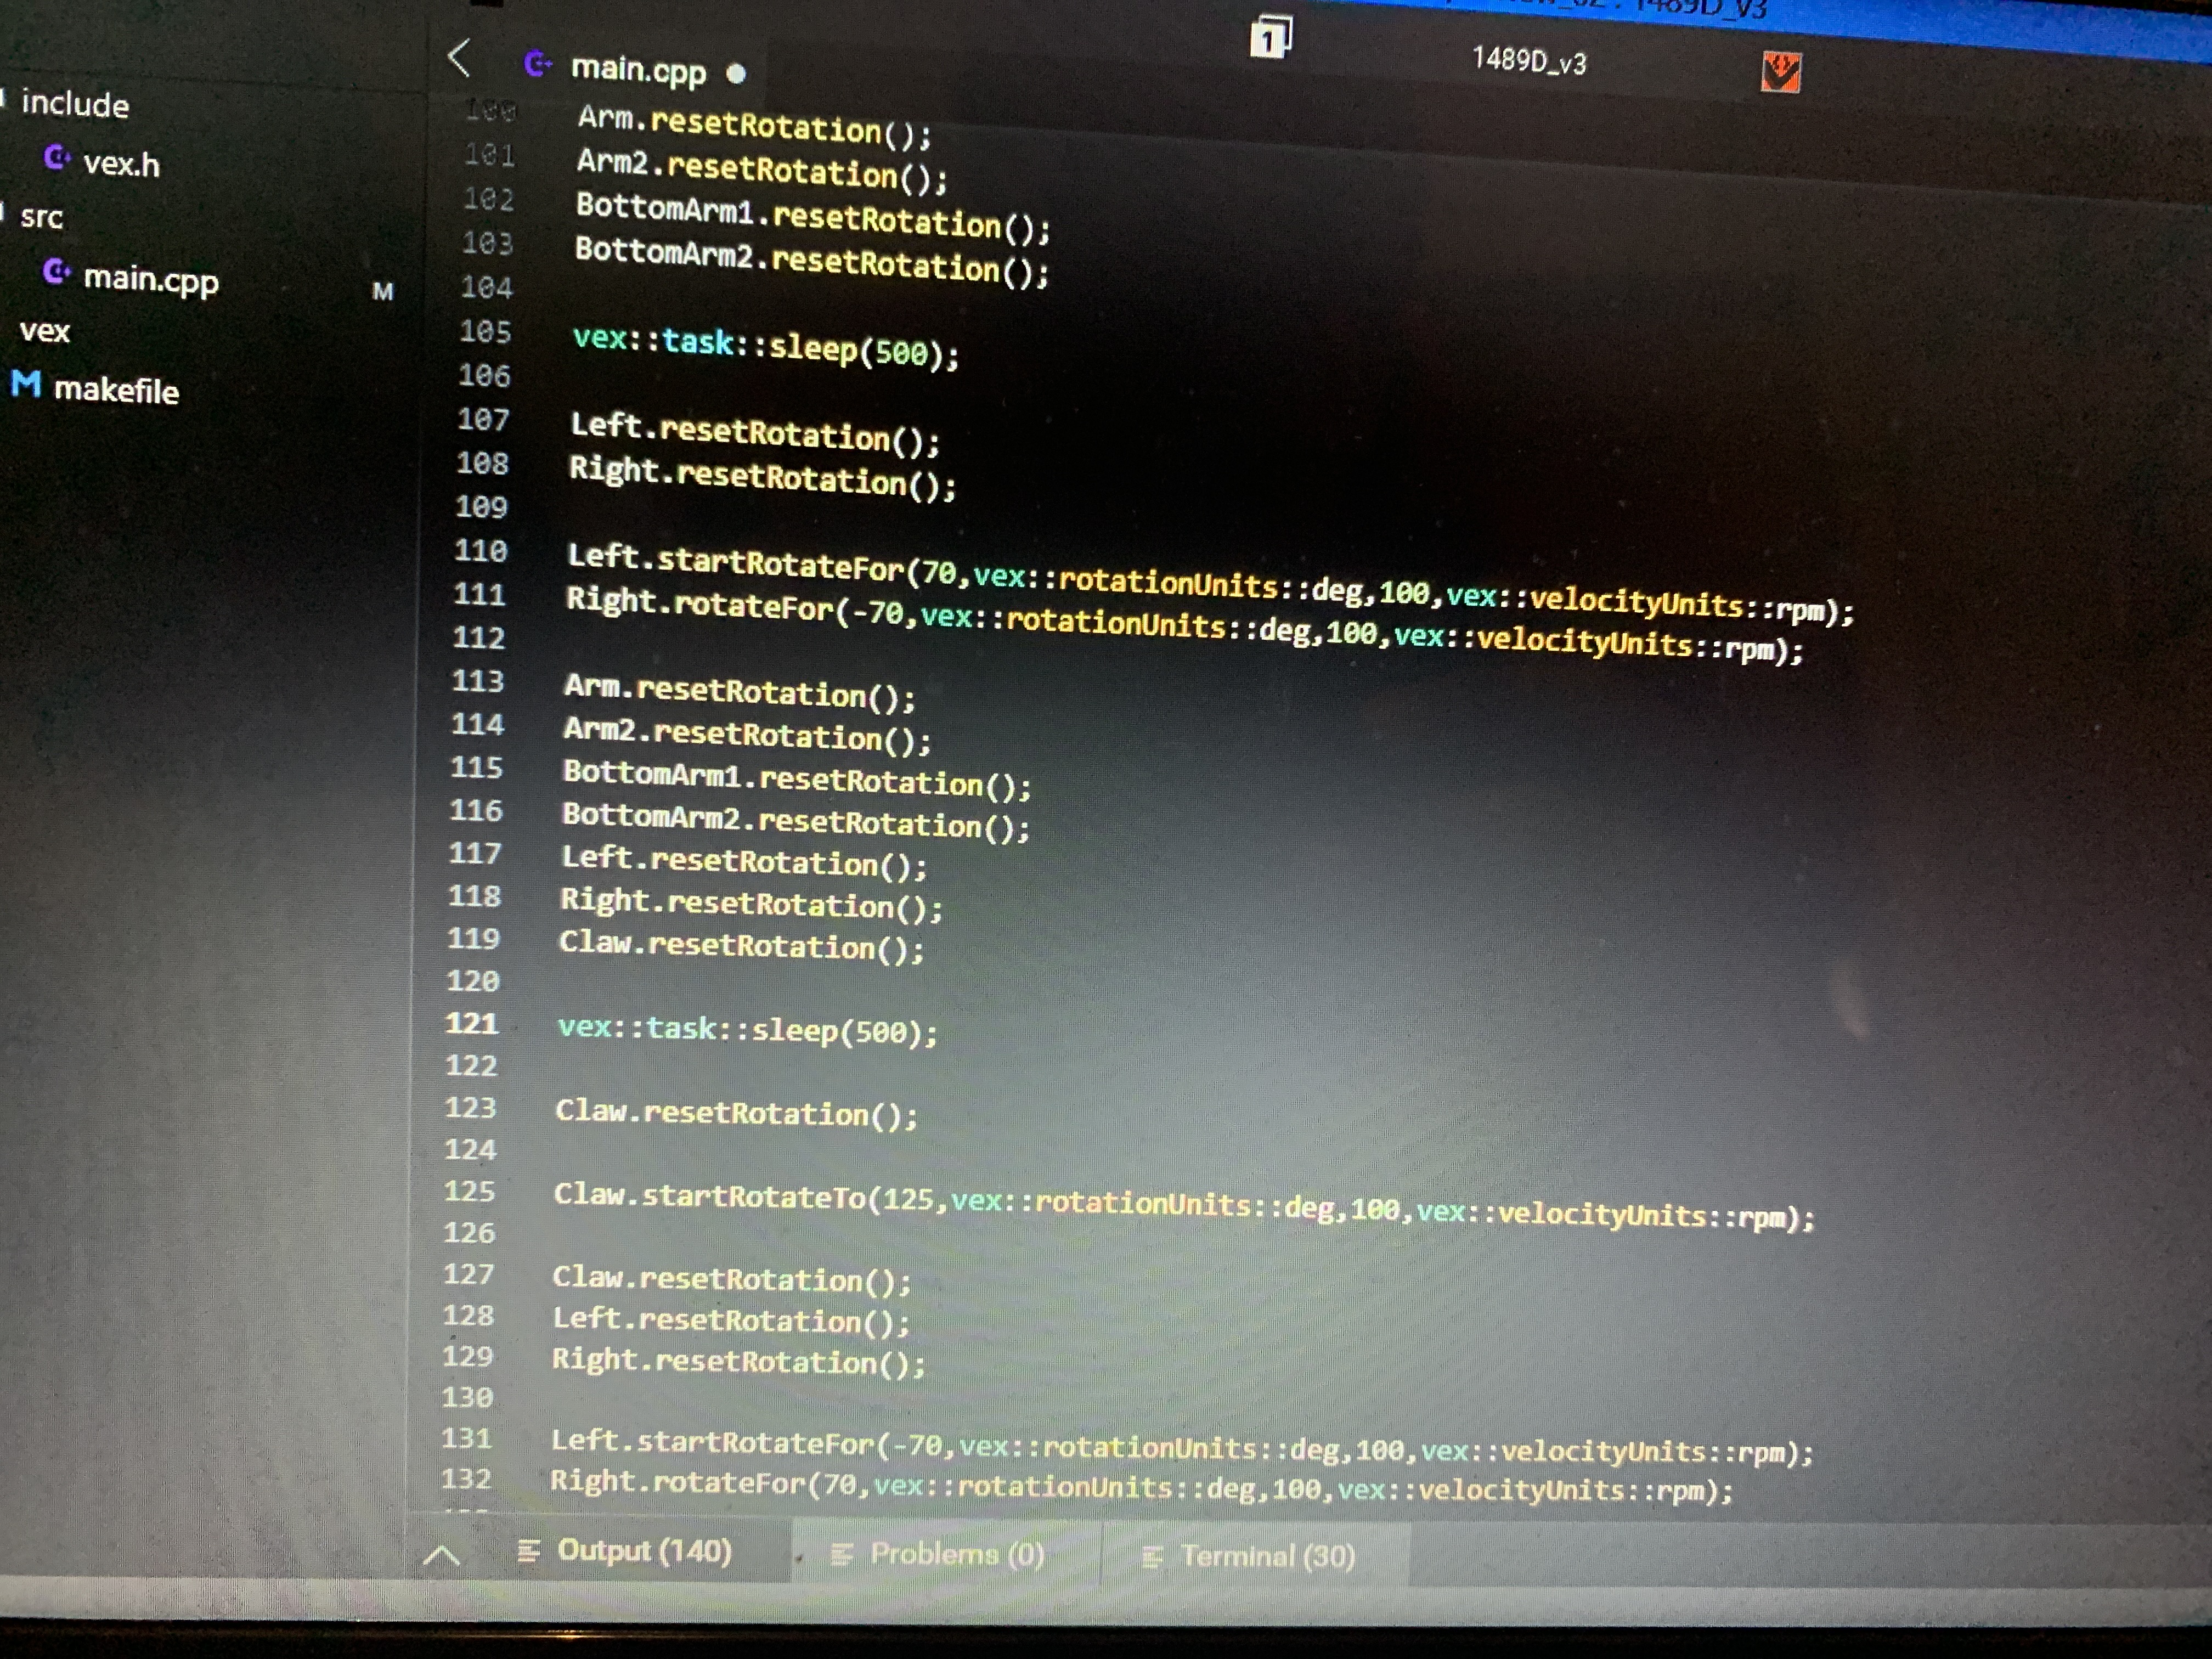The width and height of the screenshot is (2212, 1659).
Task: Click line number 121 in the gutter
Action: click(472, 1023)
